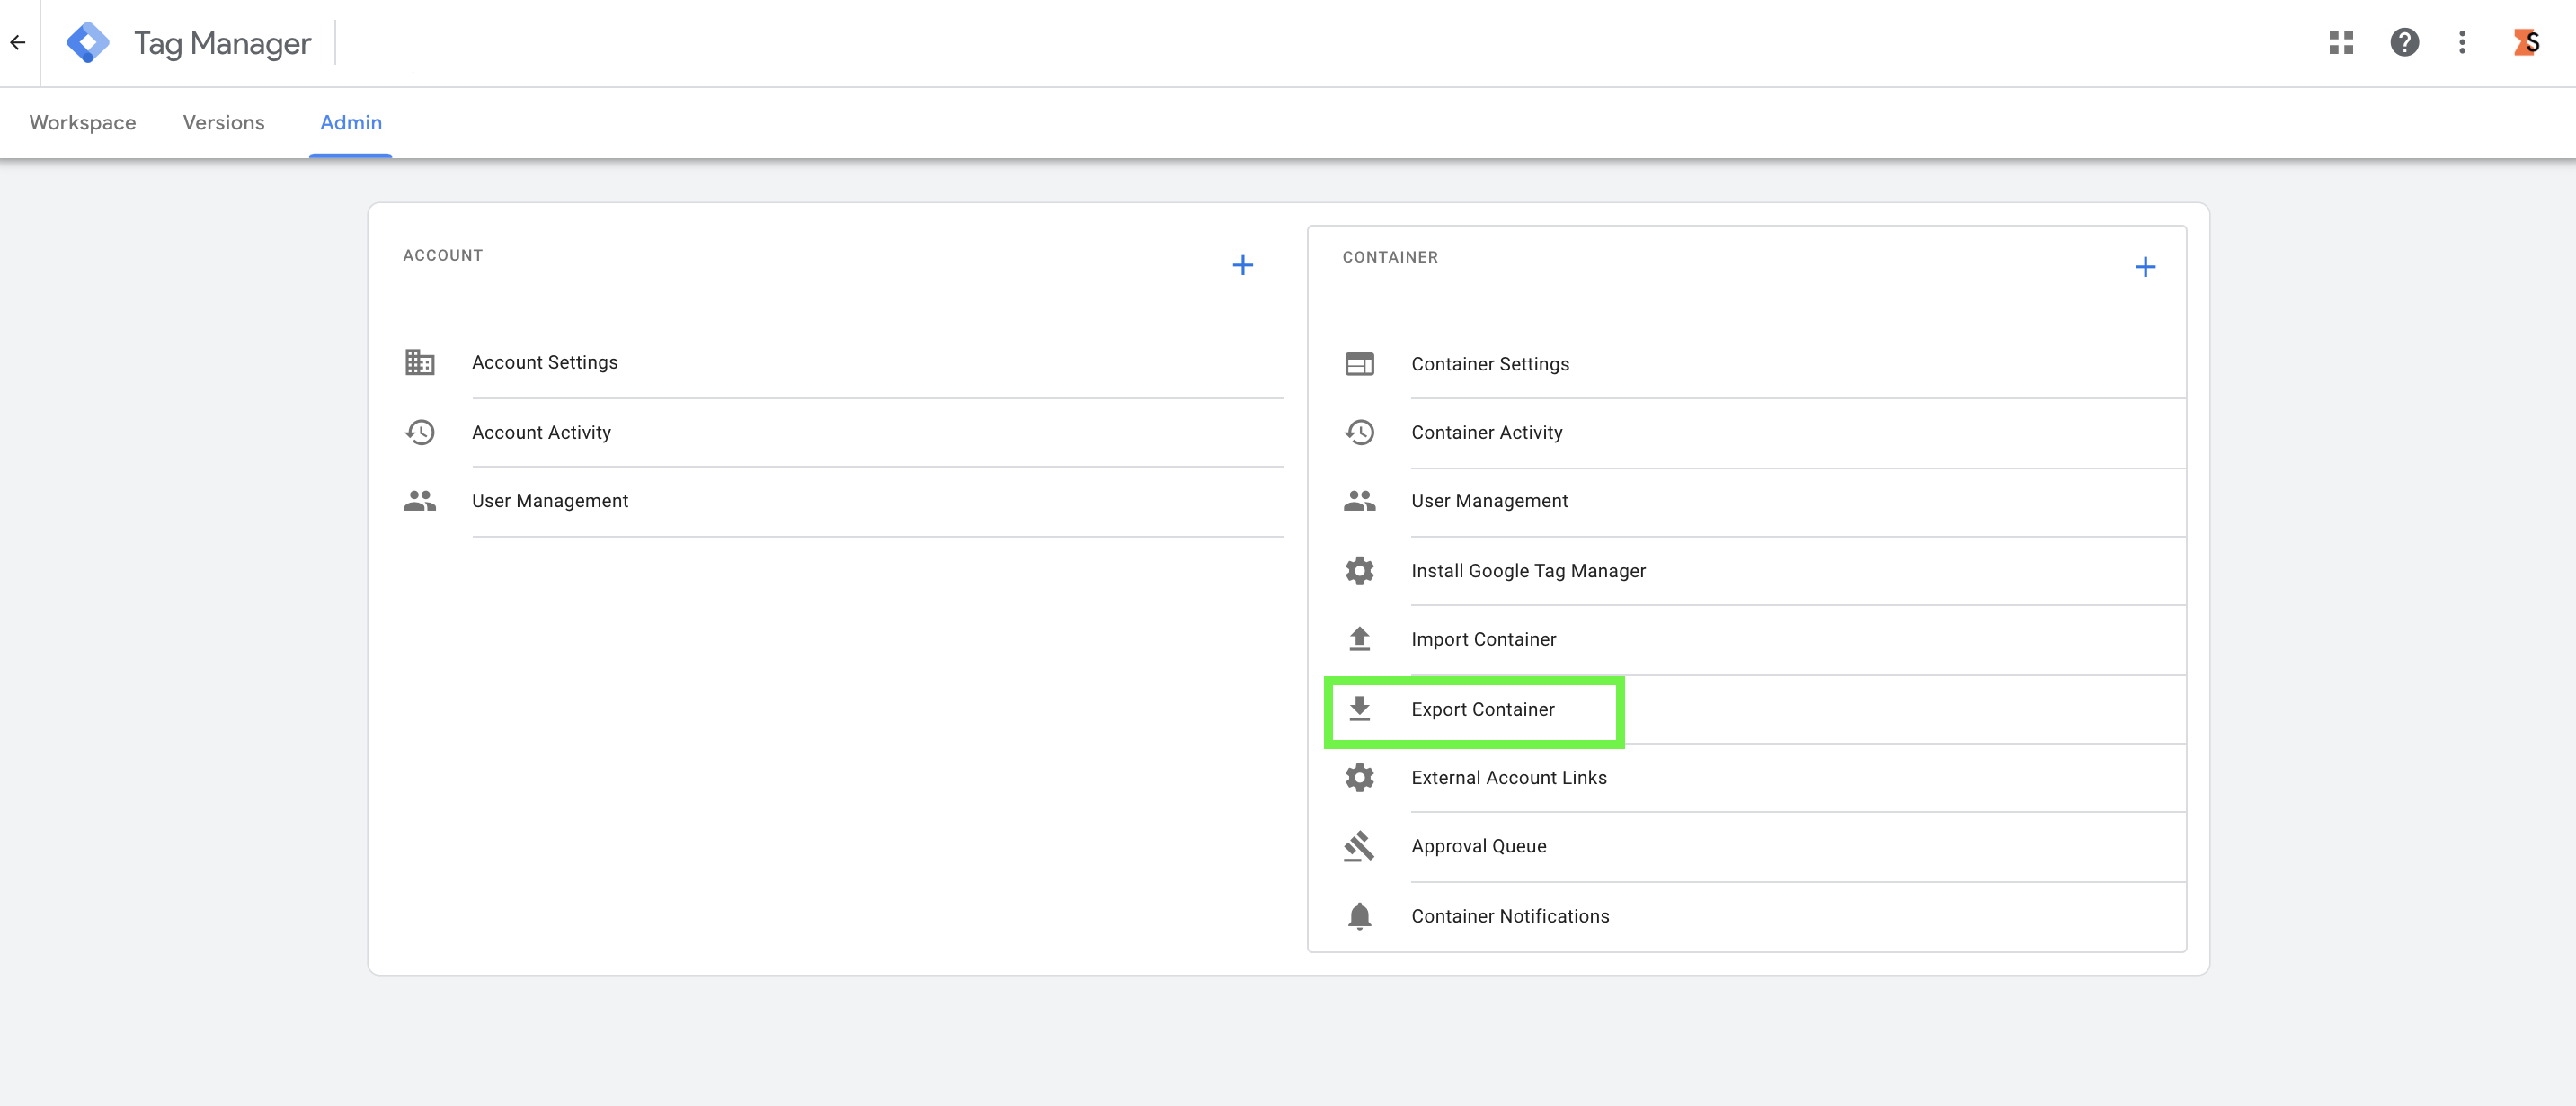Click the Container Notifications bell icon

click(1360, 915)
